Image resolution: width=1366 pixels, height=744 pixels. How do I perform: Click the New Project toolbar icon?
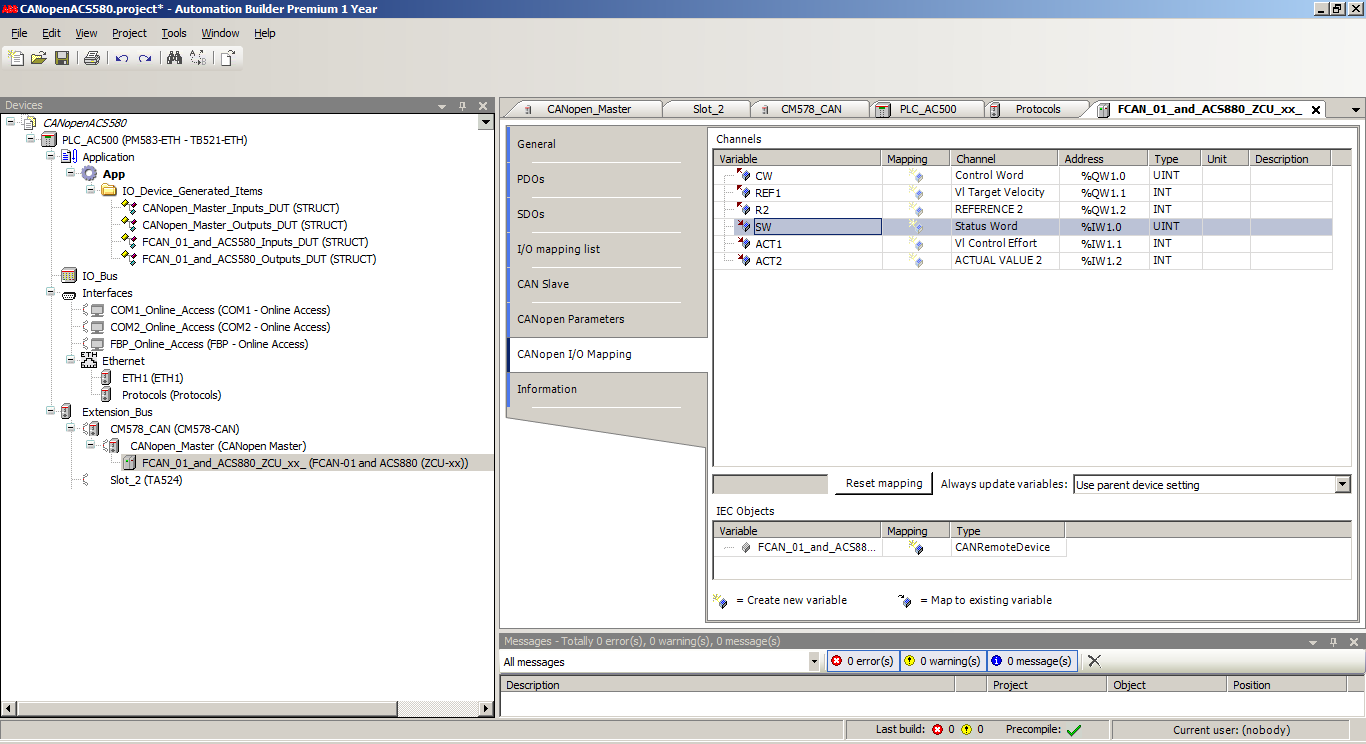pyautogui.click(x=16, y=58)
